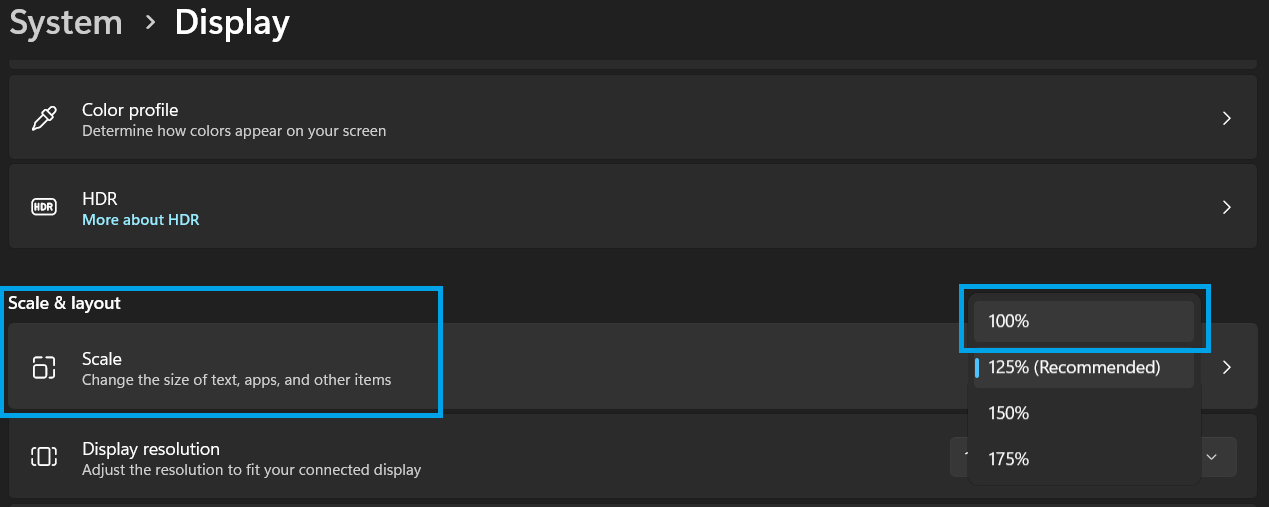1269x507 pixels.
Task: Choose 125% (Recommended) scale option
Action: point(1083,367)
